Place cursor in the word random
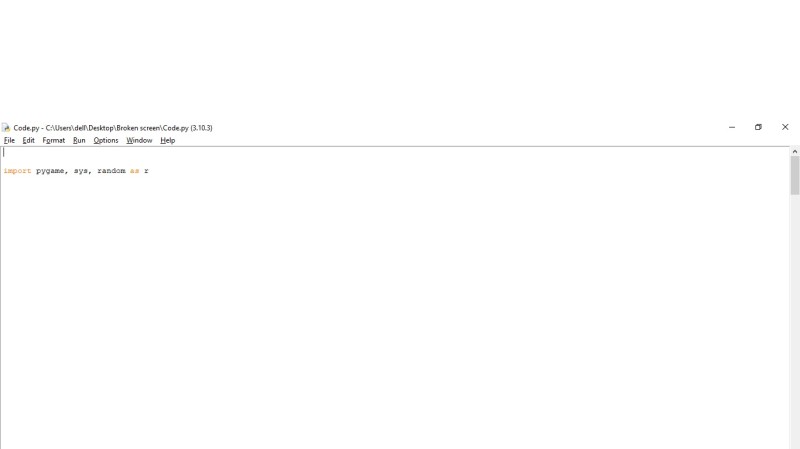The height and width of the screenshot is (449, 800). pyautogui.click(x=111, y=171)
